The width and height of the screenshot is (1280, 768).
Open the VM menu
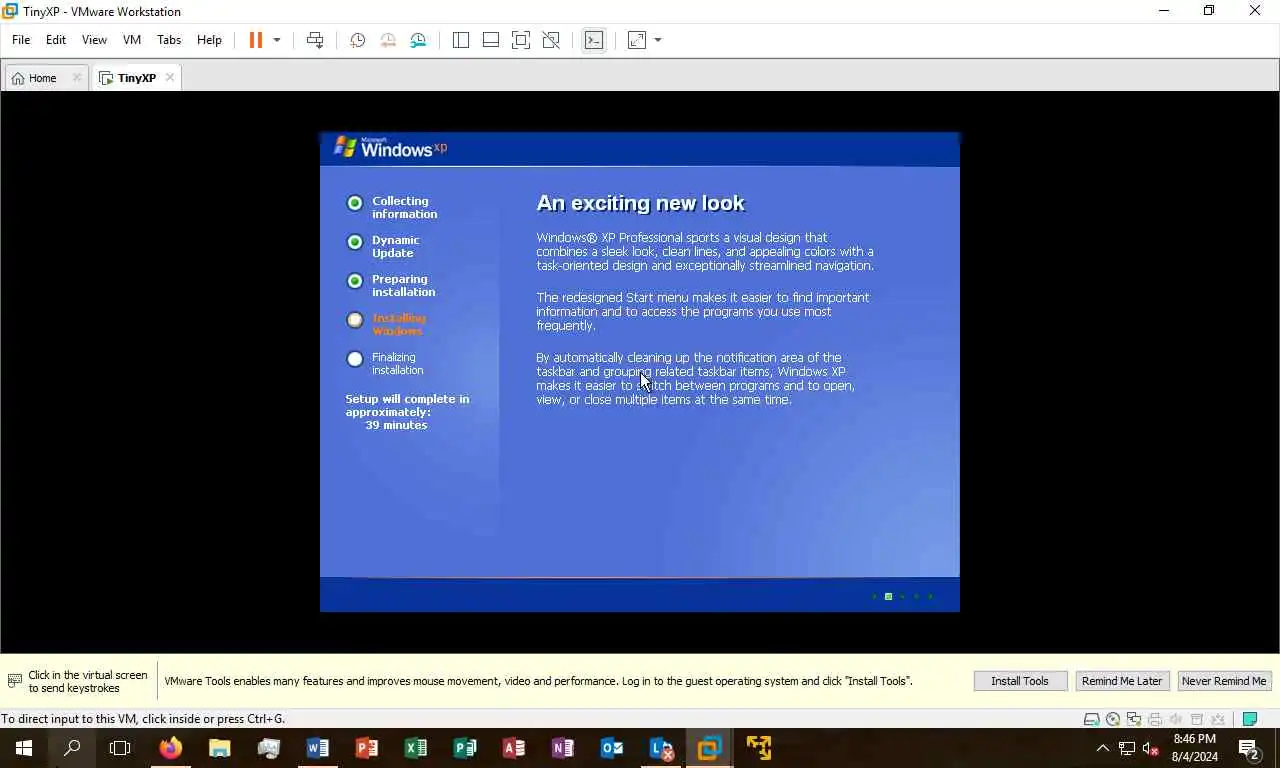(132, 40)
